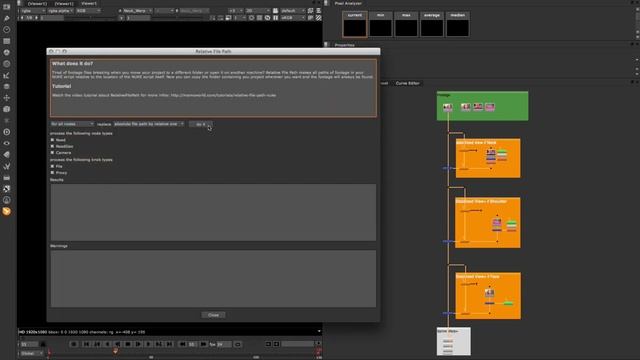The image size is (640, 360).
Task: Open the 'for all nodes' dropdown
Action: [72, 124]
